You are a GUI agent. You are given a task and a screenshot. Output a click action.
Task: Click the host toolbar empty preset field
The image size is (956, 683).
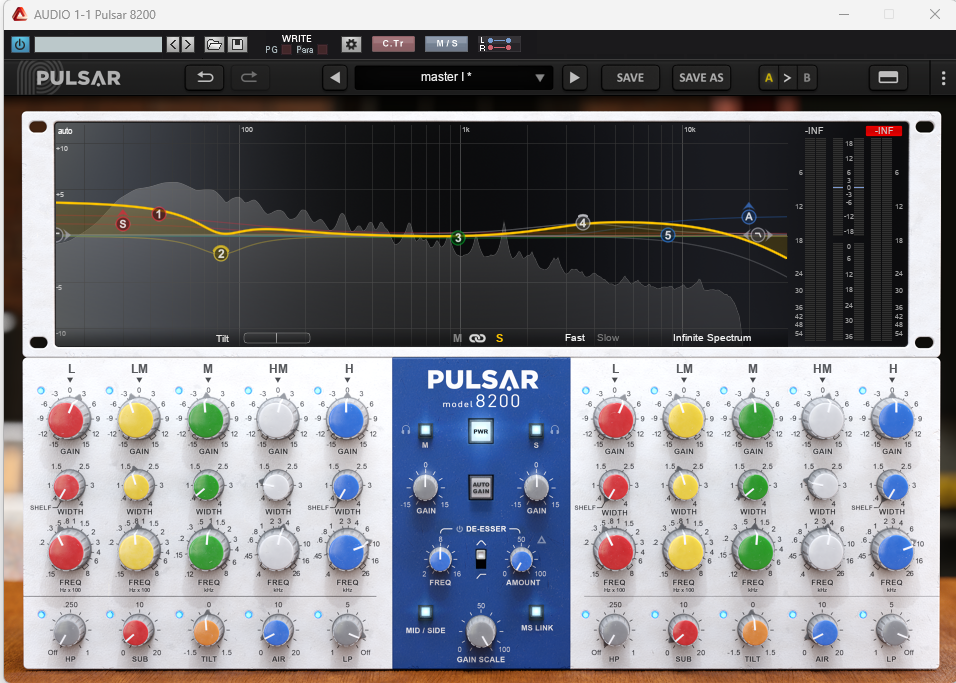[x=98, y=45]
